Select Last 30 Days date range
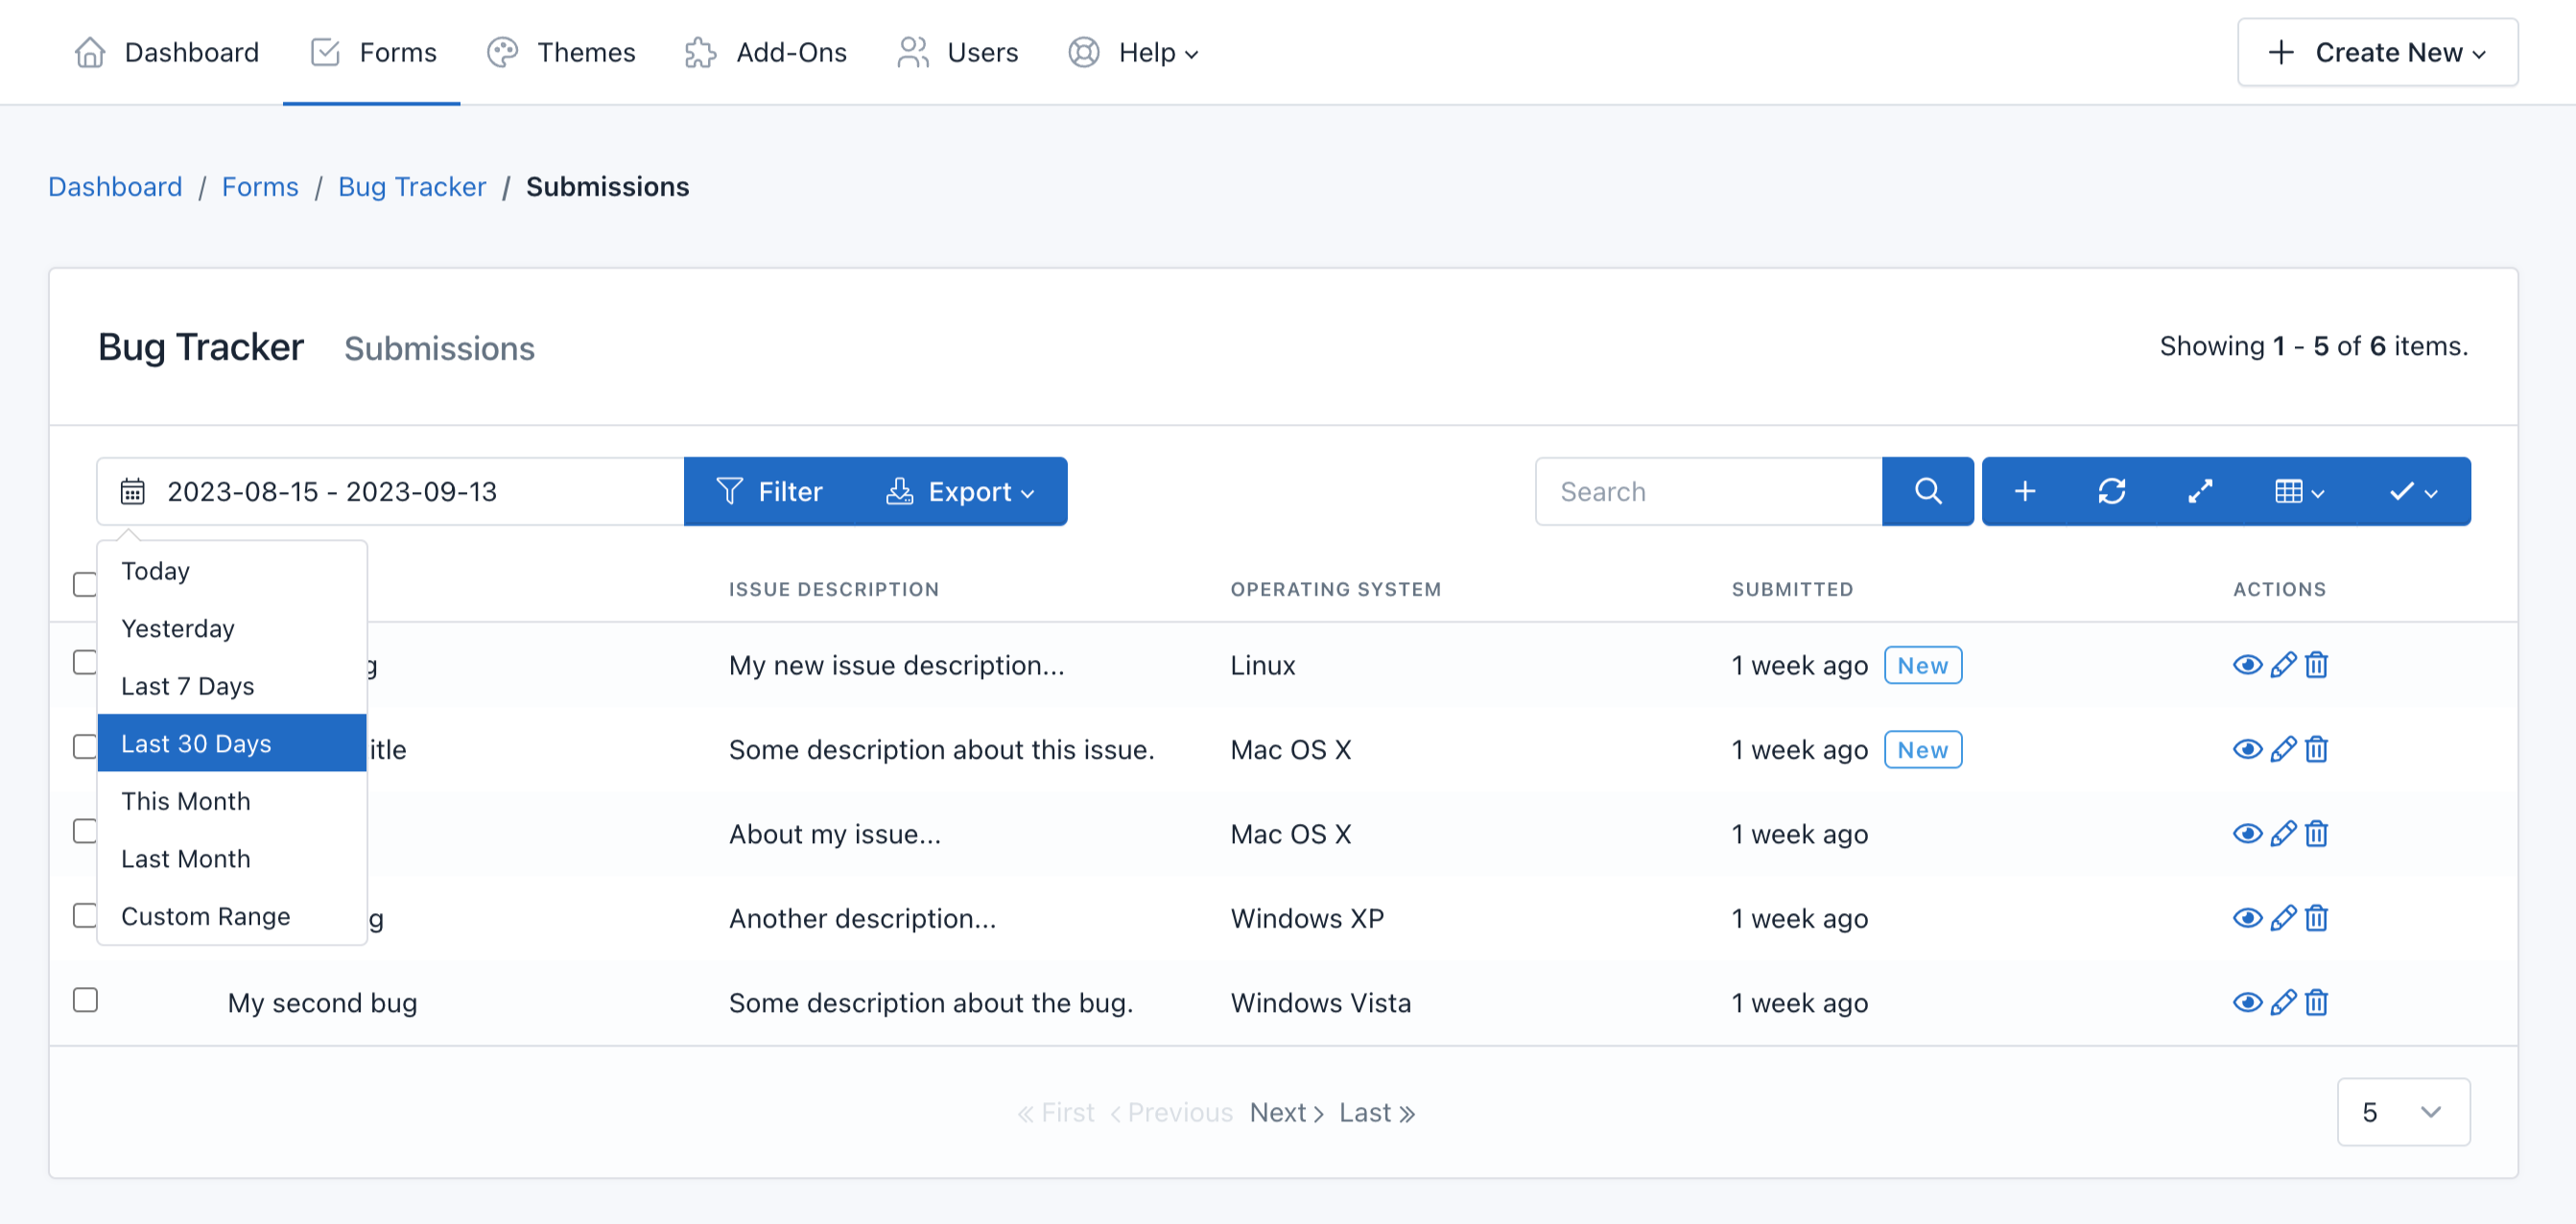 point(196,743)
